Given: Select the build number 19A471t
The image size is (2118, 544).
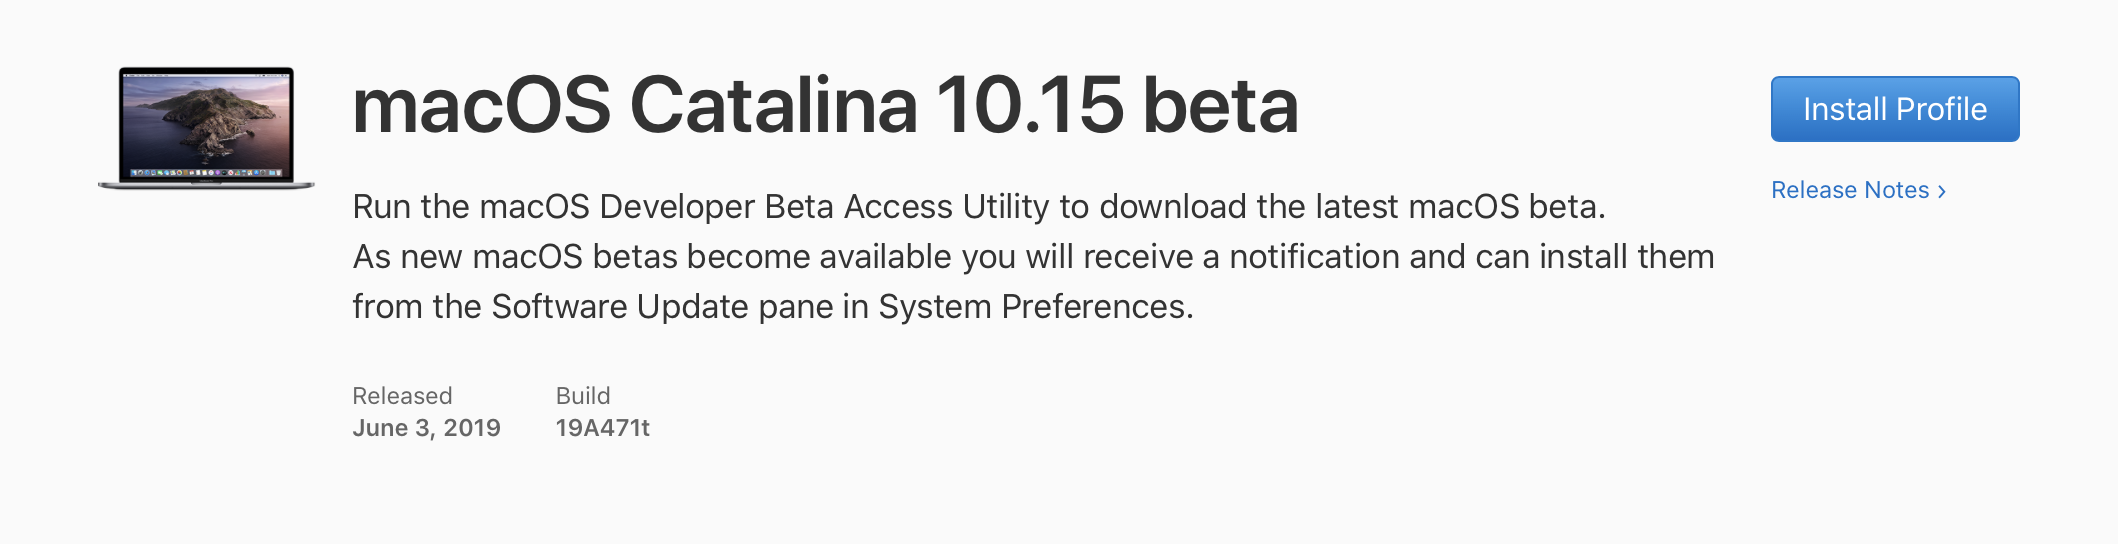Looking at the screenshot, I should pos(602,428).
